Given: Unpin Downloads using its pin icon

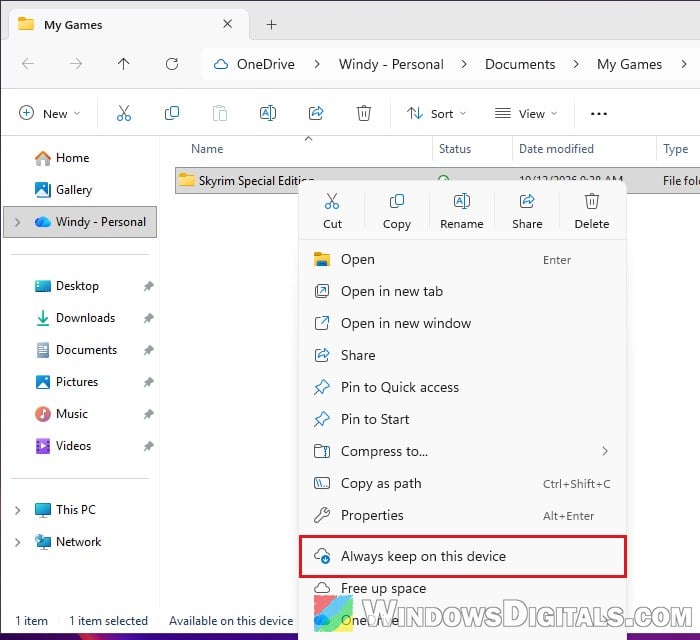Looking at the screenshot, I should point(148,318).
